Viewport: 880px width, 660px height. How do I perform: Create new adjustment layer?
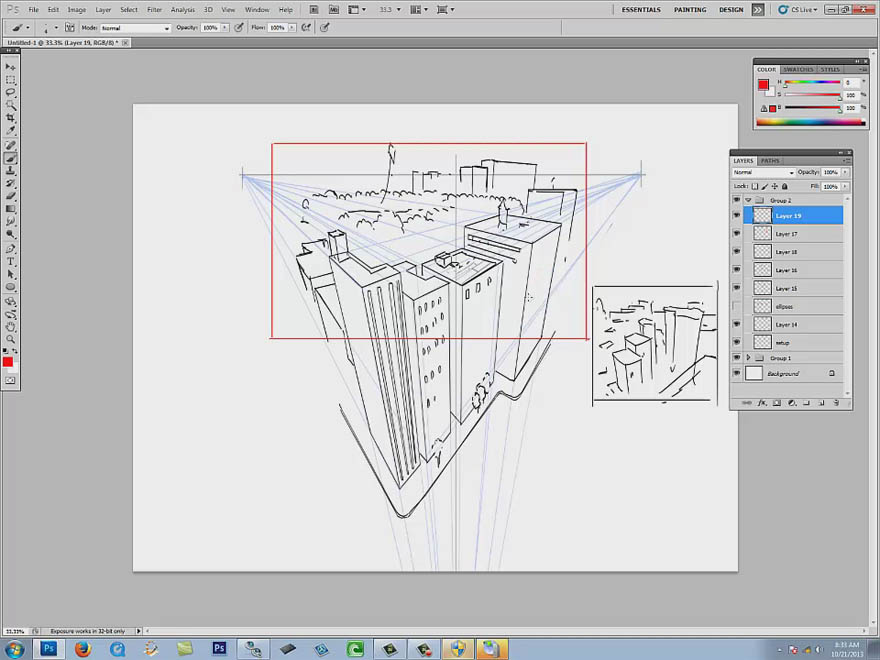coord(792,403)
